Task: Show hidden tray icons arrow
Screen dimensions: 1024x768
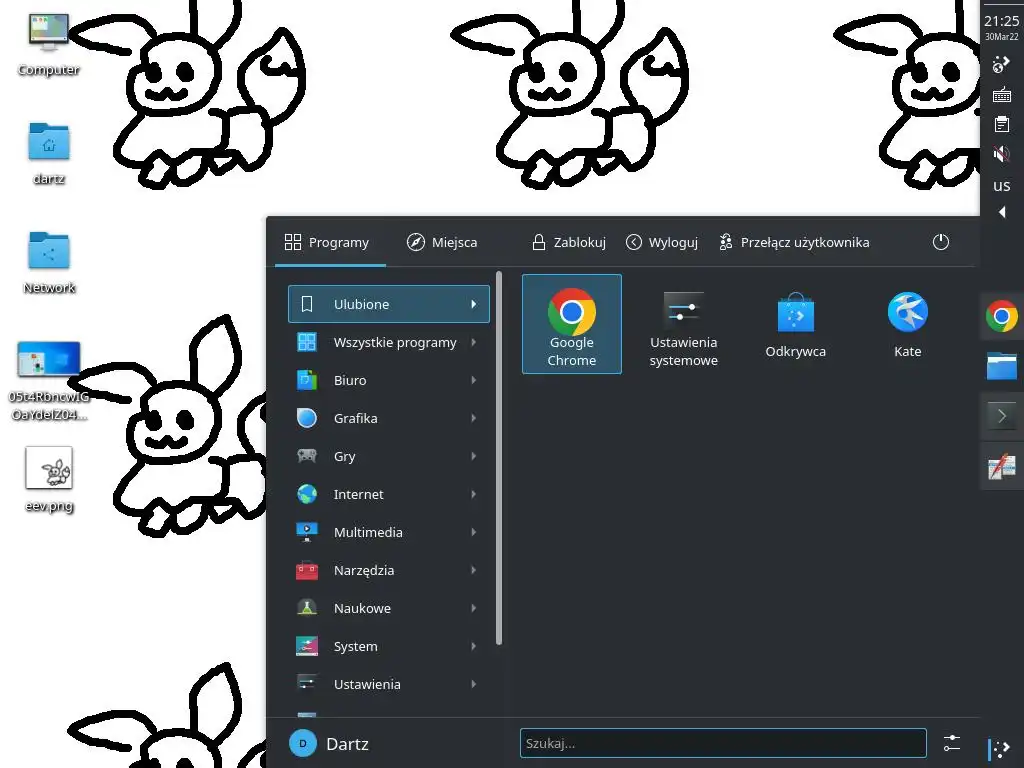Action: pos(1001,212)
